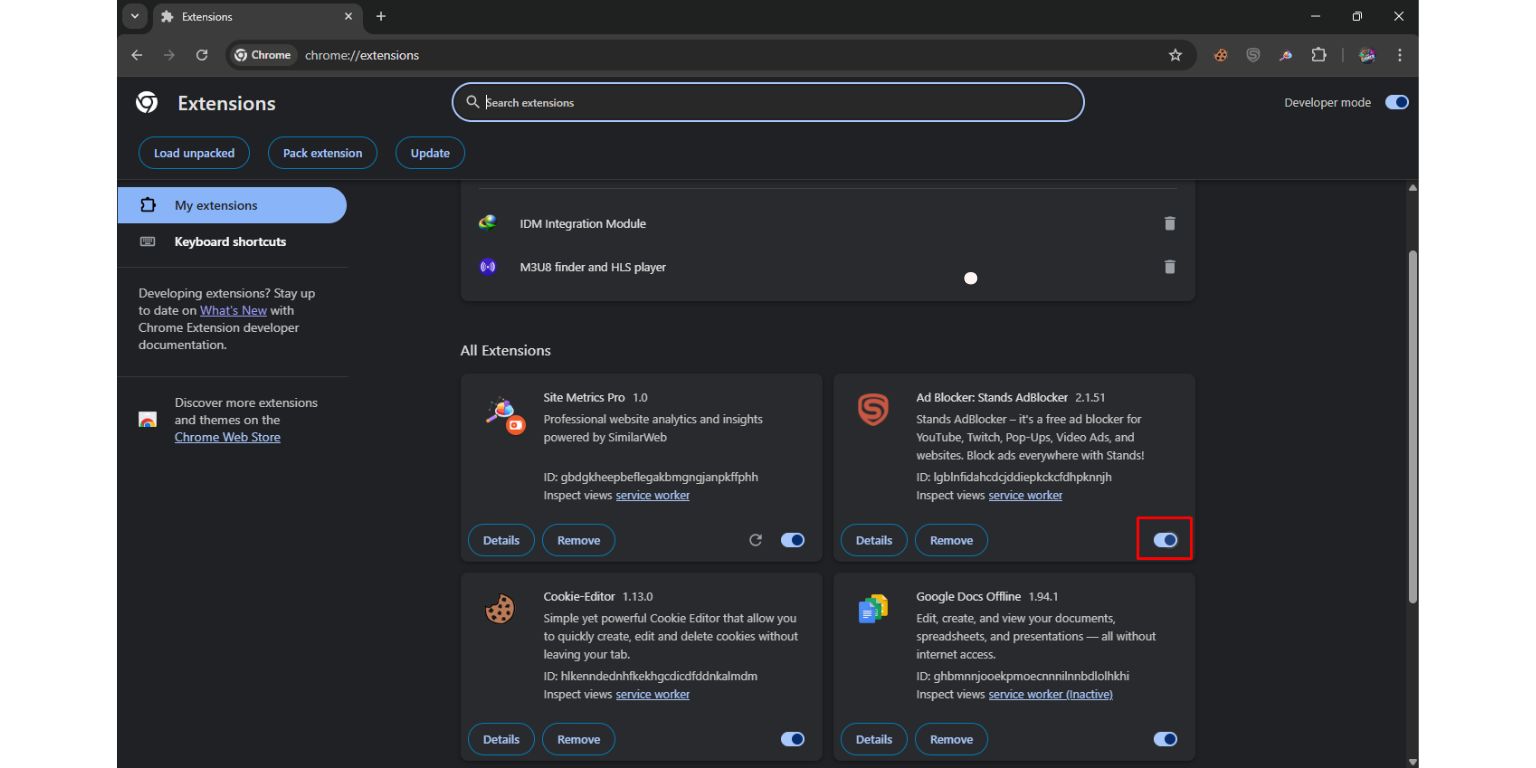The width and height of the screenshot is (1536, 768).
Task: Remove Cookie-Editor extension
Action: tap(578, 739)
